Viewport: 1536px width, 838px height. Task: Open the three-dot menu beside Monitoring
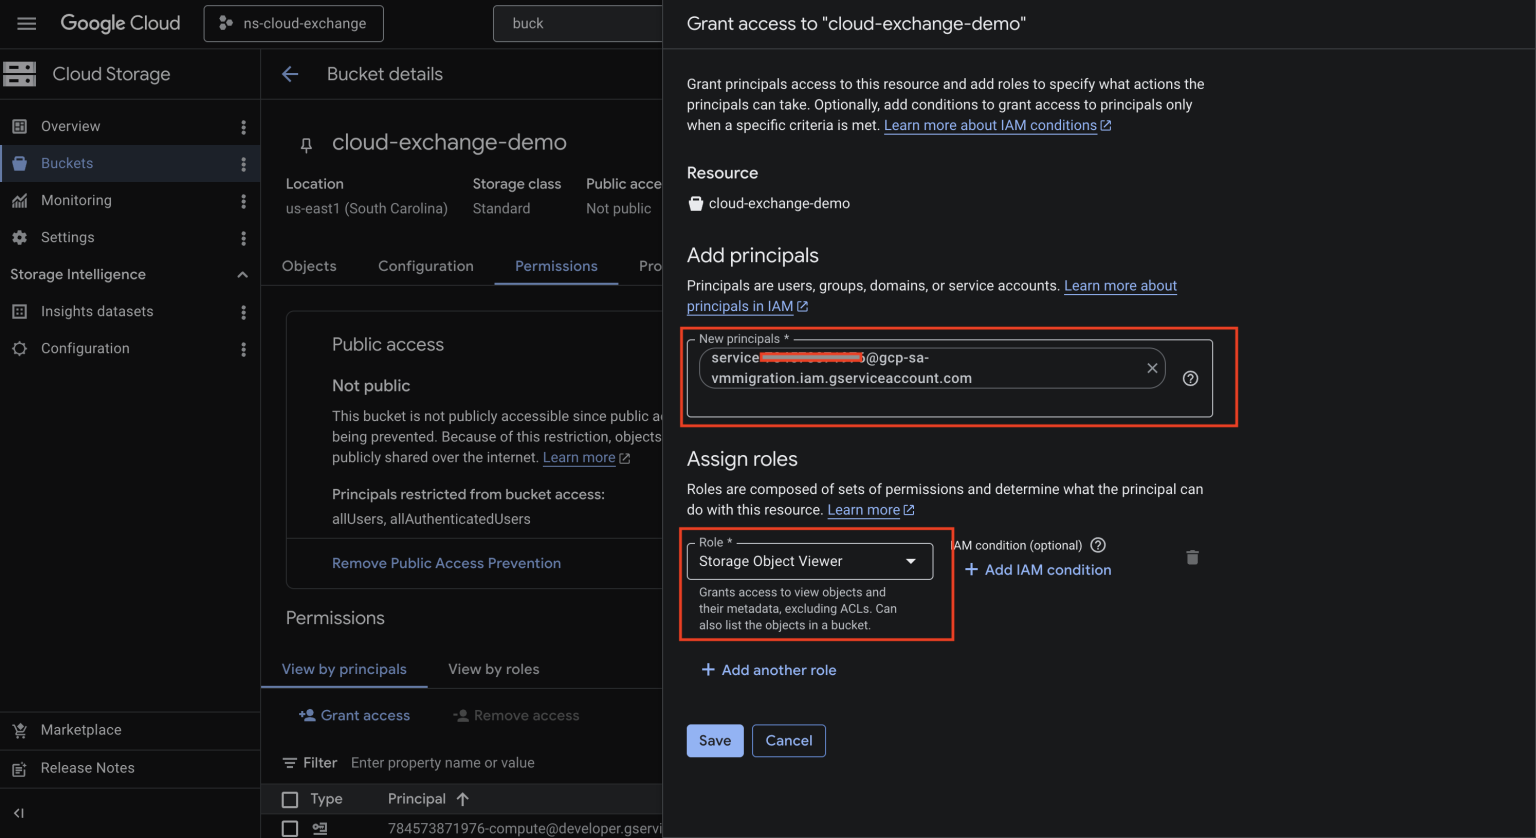(x=243, y=201)
